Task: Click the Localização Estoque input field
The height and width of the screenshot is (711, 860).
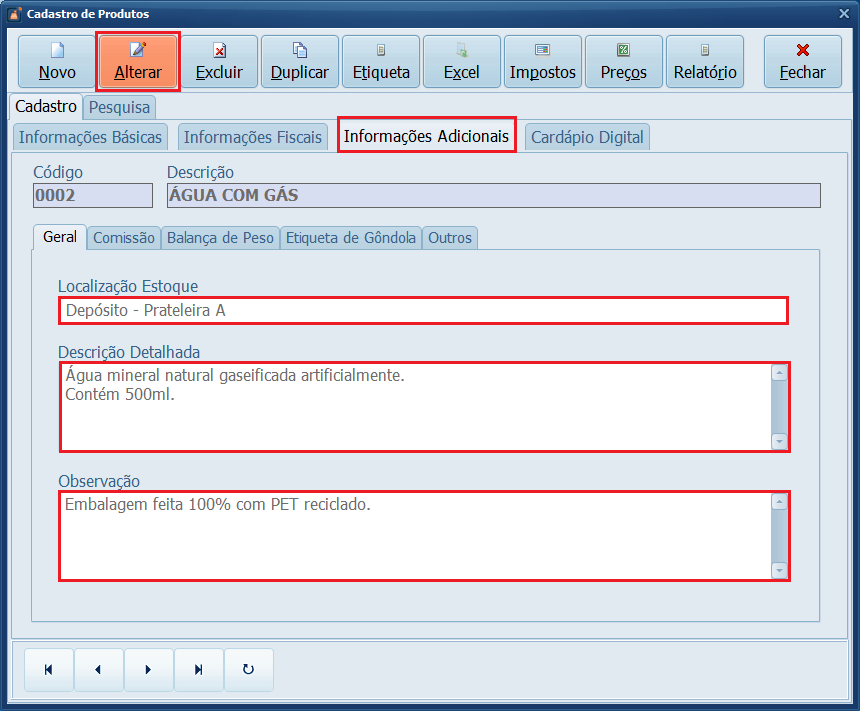Action: click(422, 311)
